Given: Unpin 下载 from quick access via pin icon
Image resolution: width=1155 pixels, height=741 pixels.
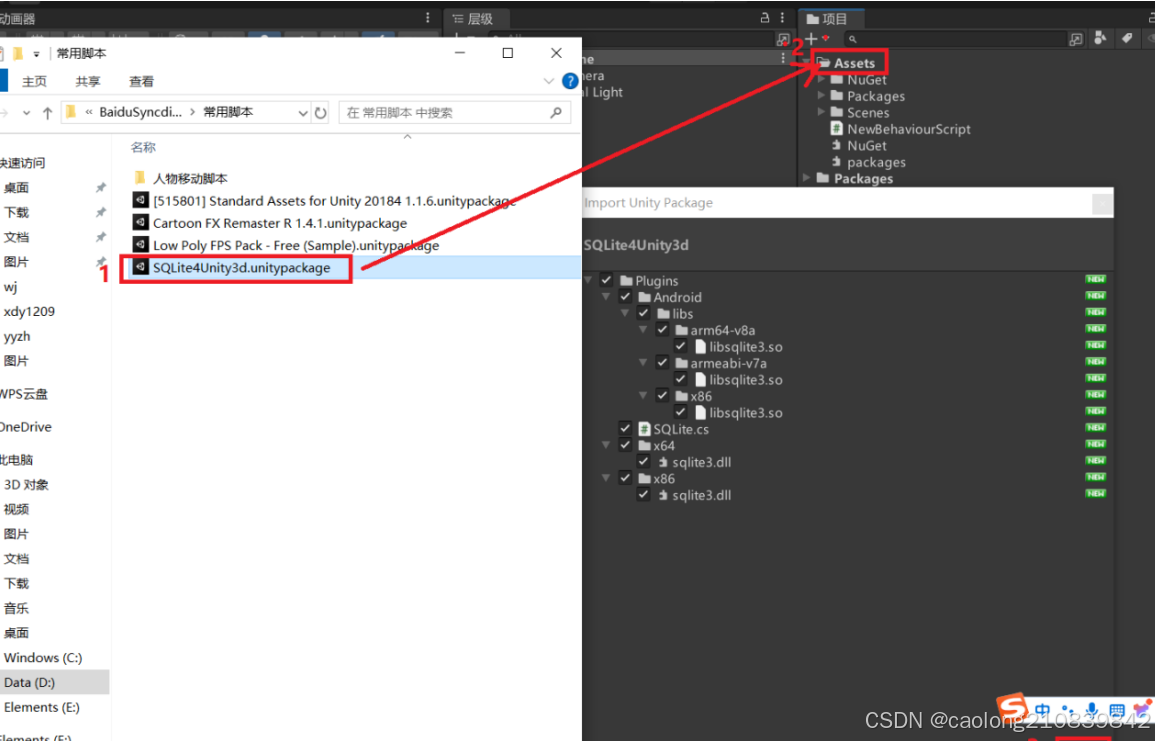Looking at the screenshot, I should [101, 212].
